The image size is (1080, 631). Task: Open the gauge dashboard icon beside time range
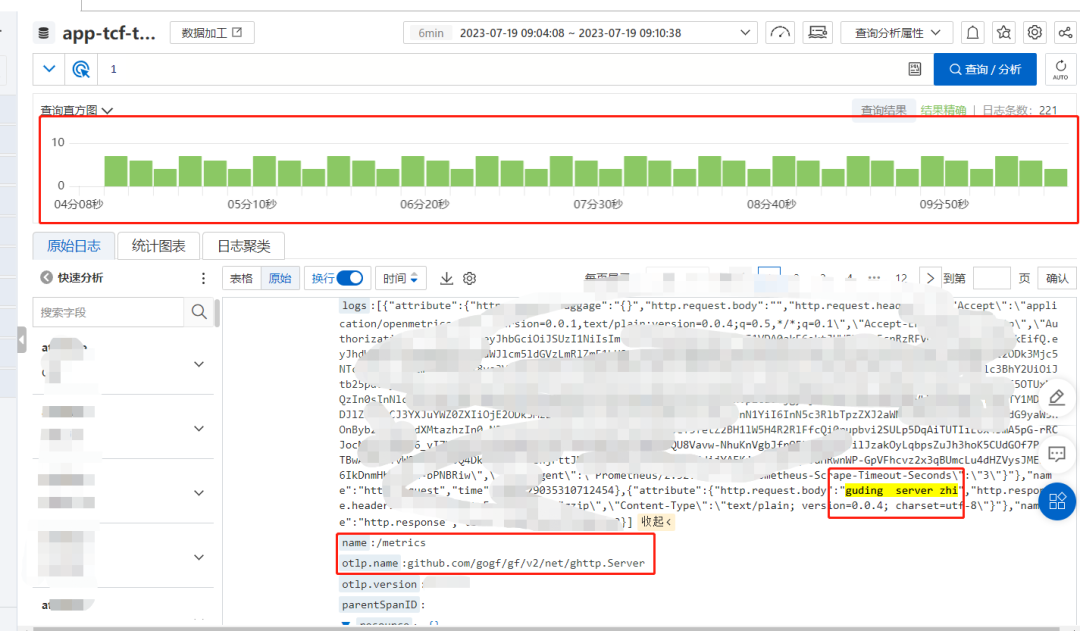(x=780, y=32)
